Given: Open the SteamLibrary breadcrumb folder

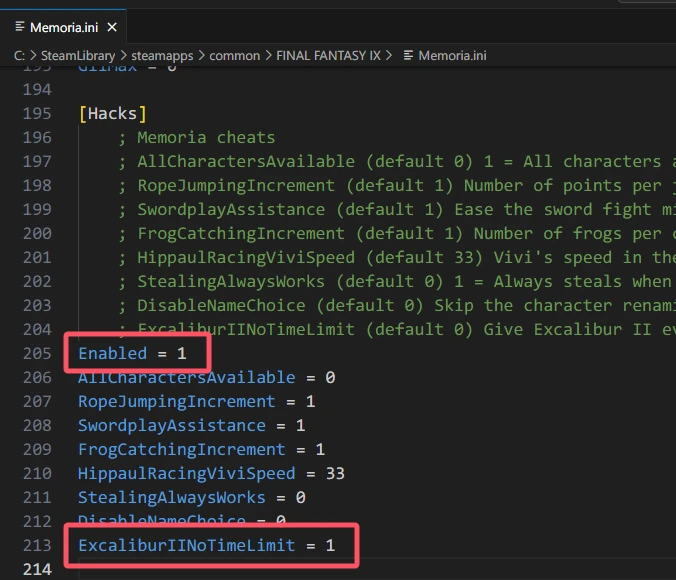Looking at the screenshot, I should coord(78,56).
